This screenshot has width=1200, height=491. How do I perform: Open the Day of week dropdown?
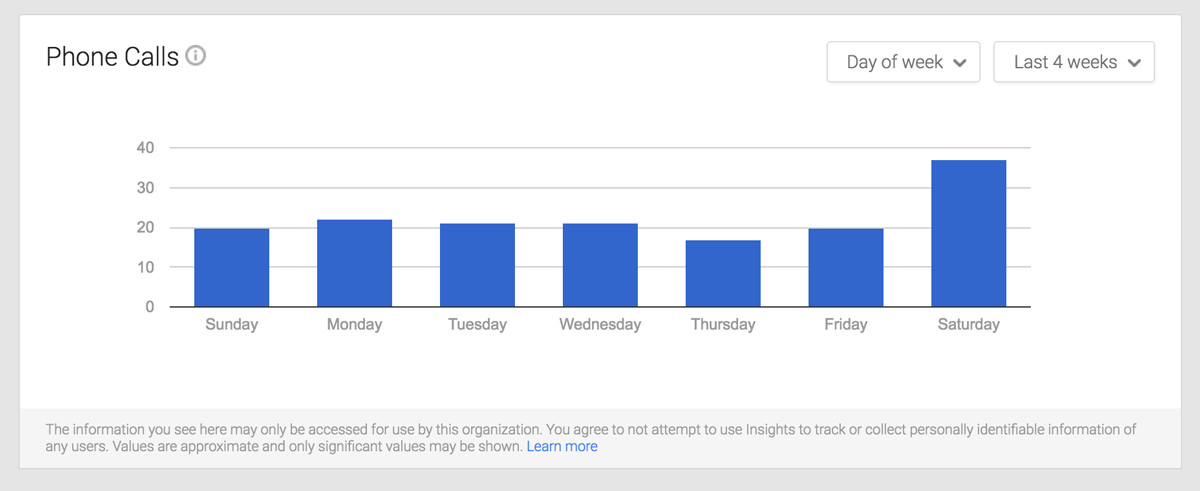[x=903, y=62]
